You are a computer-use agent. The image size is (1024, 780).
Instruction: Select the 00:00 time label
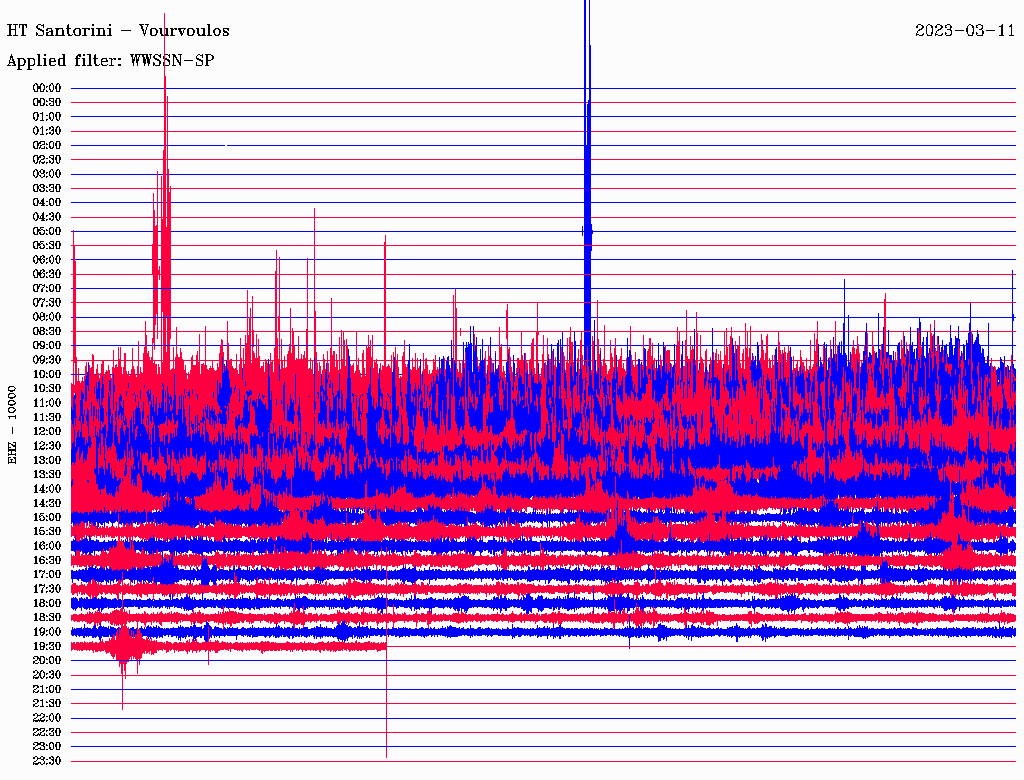[47, 88]
